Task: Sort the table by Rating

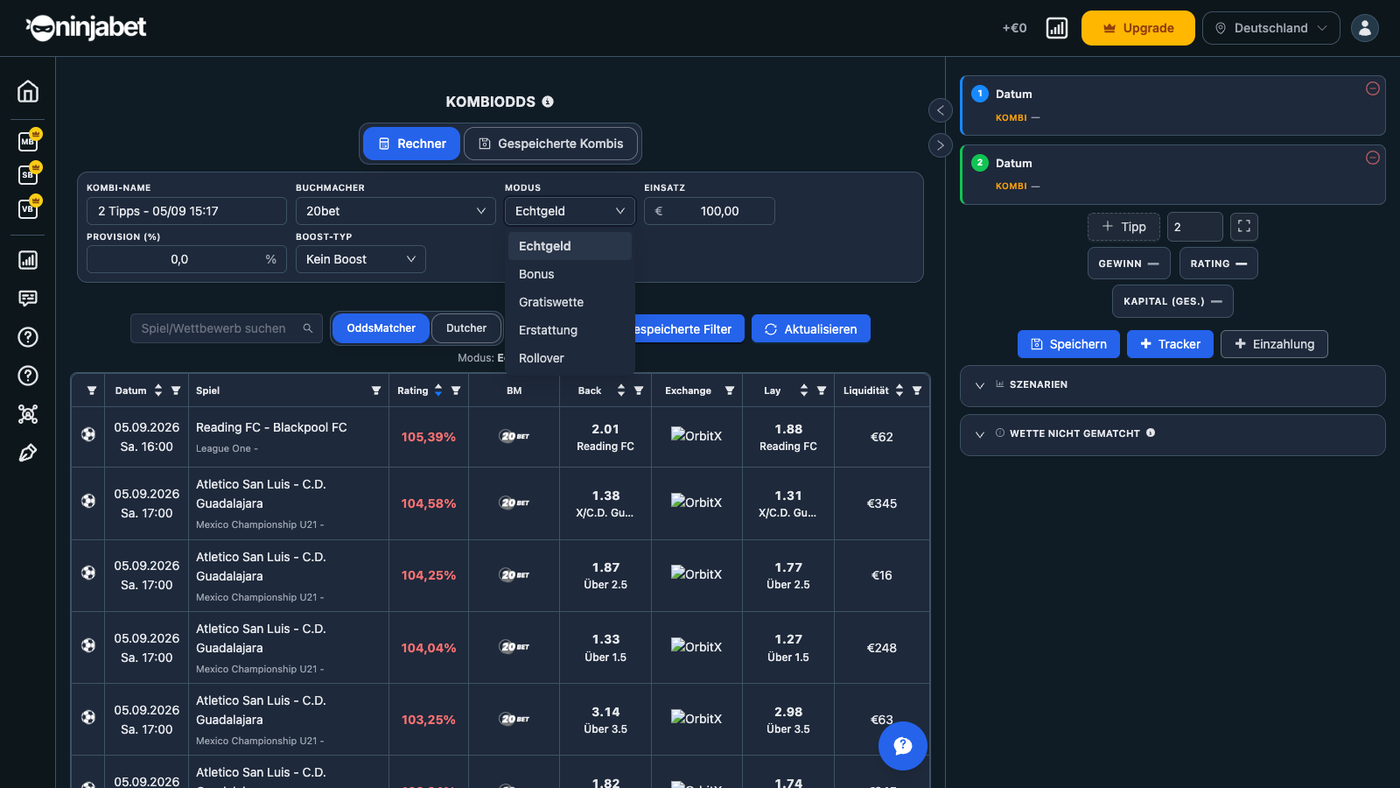Action: (438, 391)
